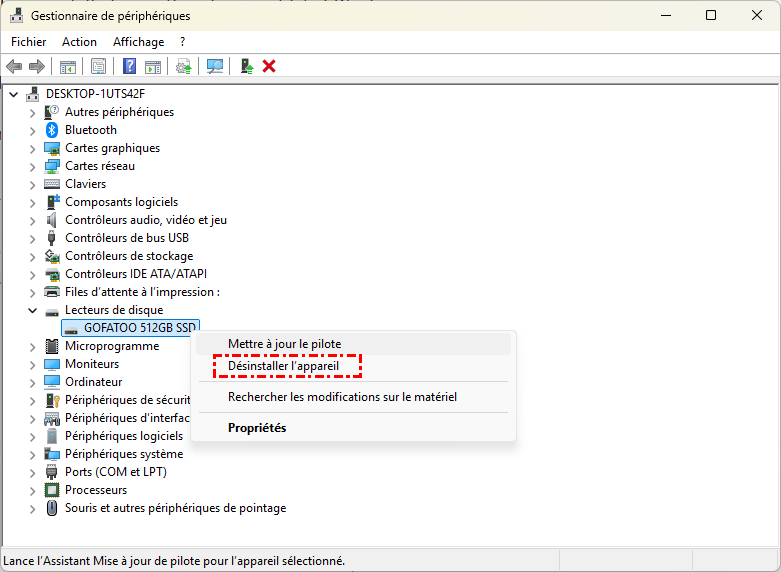The width and height of the screenshot is (781, 572).
Task: Open the Action menu
Action: click(79, 42)
